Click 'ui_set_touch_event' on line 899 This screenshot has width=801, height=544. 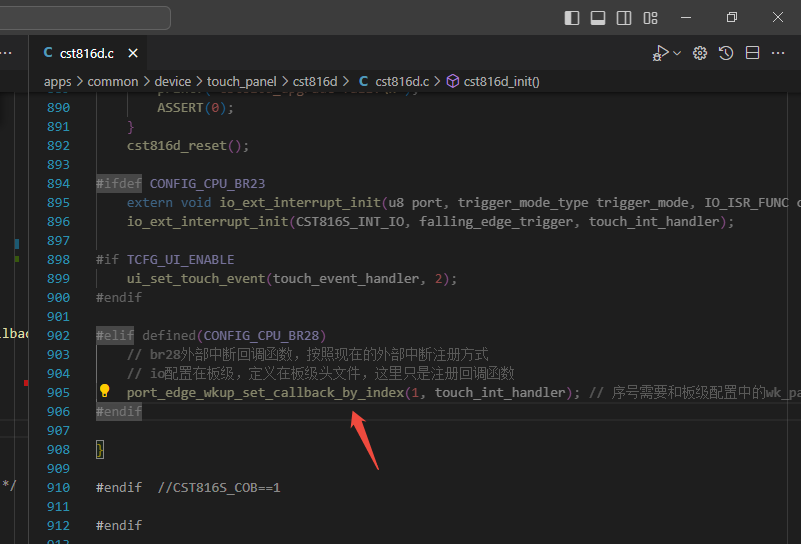tap(196, 279)
